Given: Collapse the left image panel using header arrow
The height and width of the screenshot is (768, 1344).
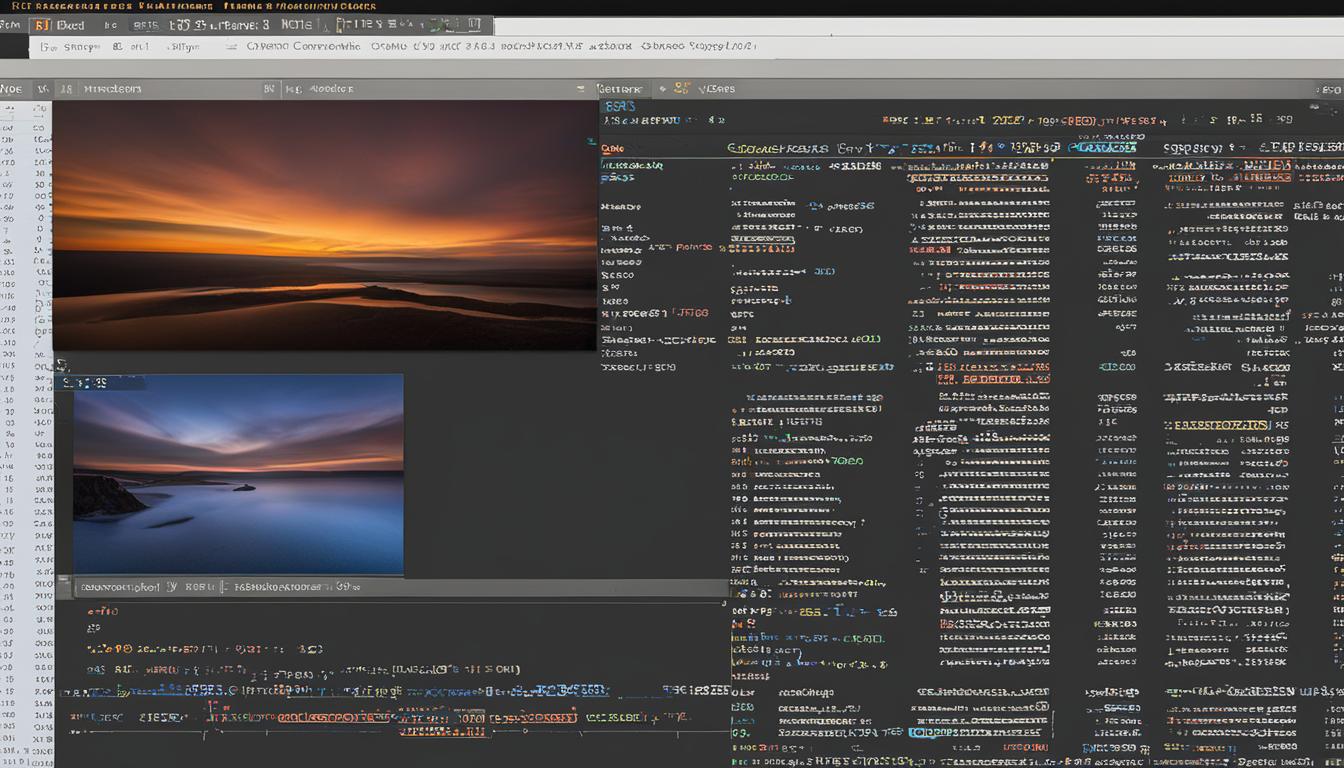Looking at the screenshot, I should coord(580,89).
